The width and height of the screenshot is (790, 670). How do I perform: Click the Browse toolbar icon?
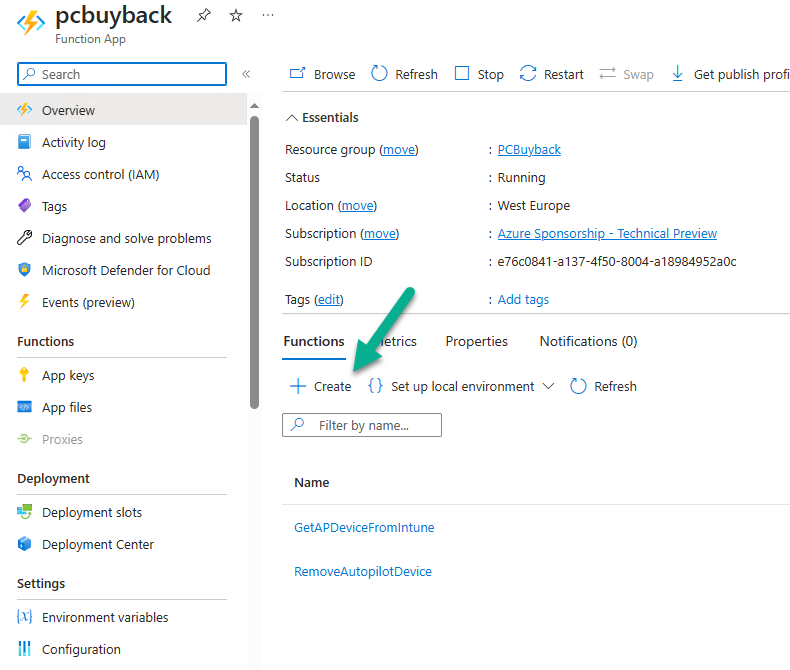tap(297, 74)
